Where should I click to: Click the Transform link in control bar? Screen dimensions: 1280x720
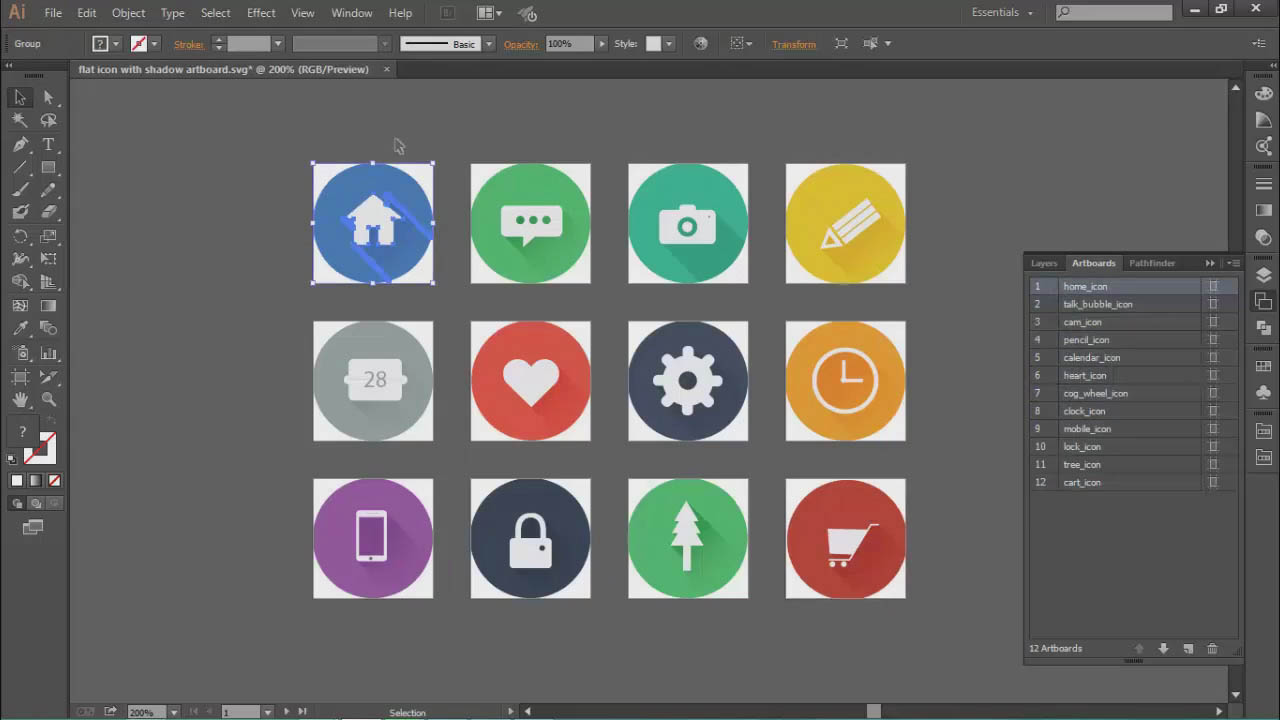[794, 44]
